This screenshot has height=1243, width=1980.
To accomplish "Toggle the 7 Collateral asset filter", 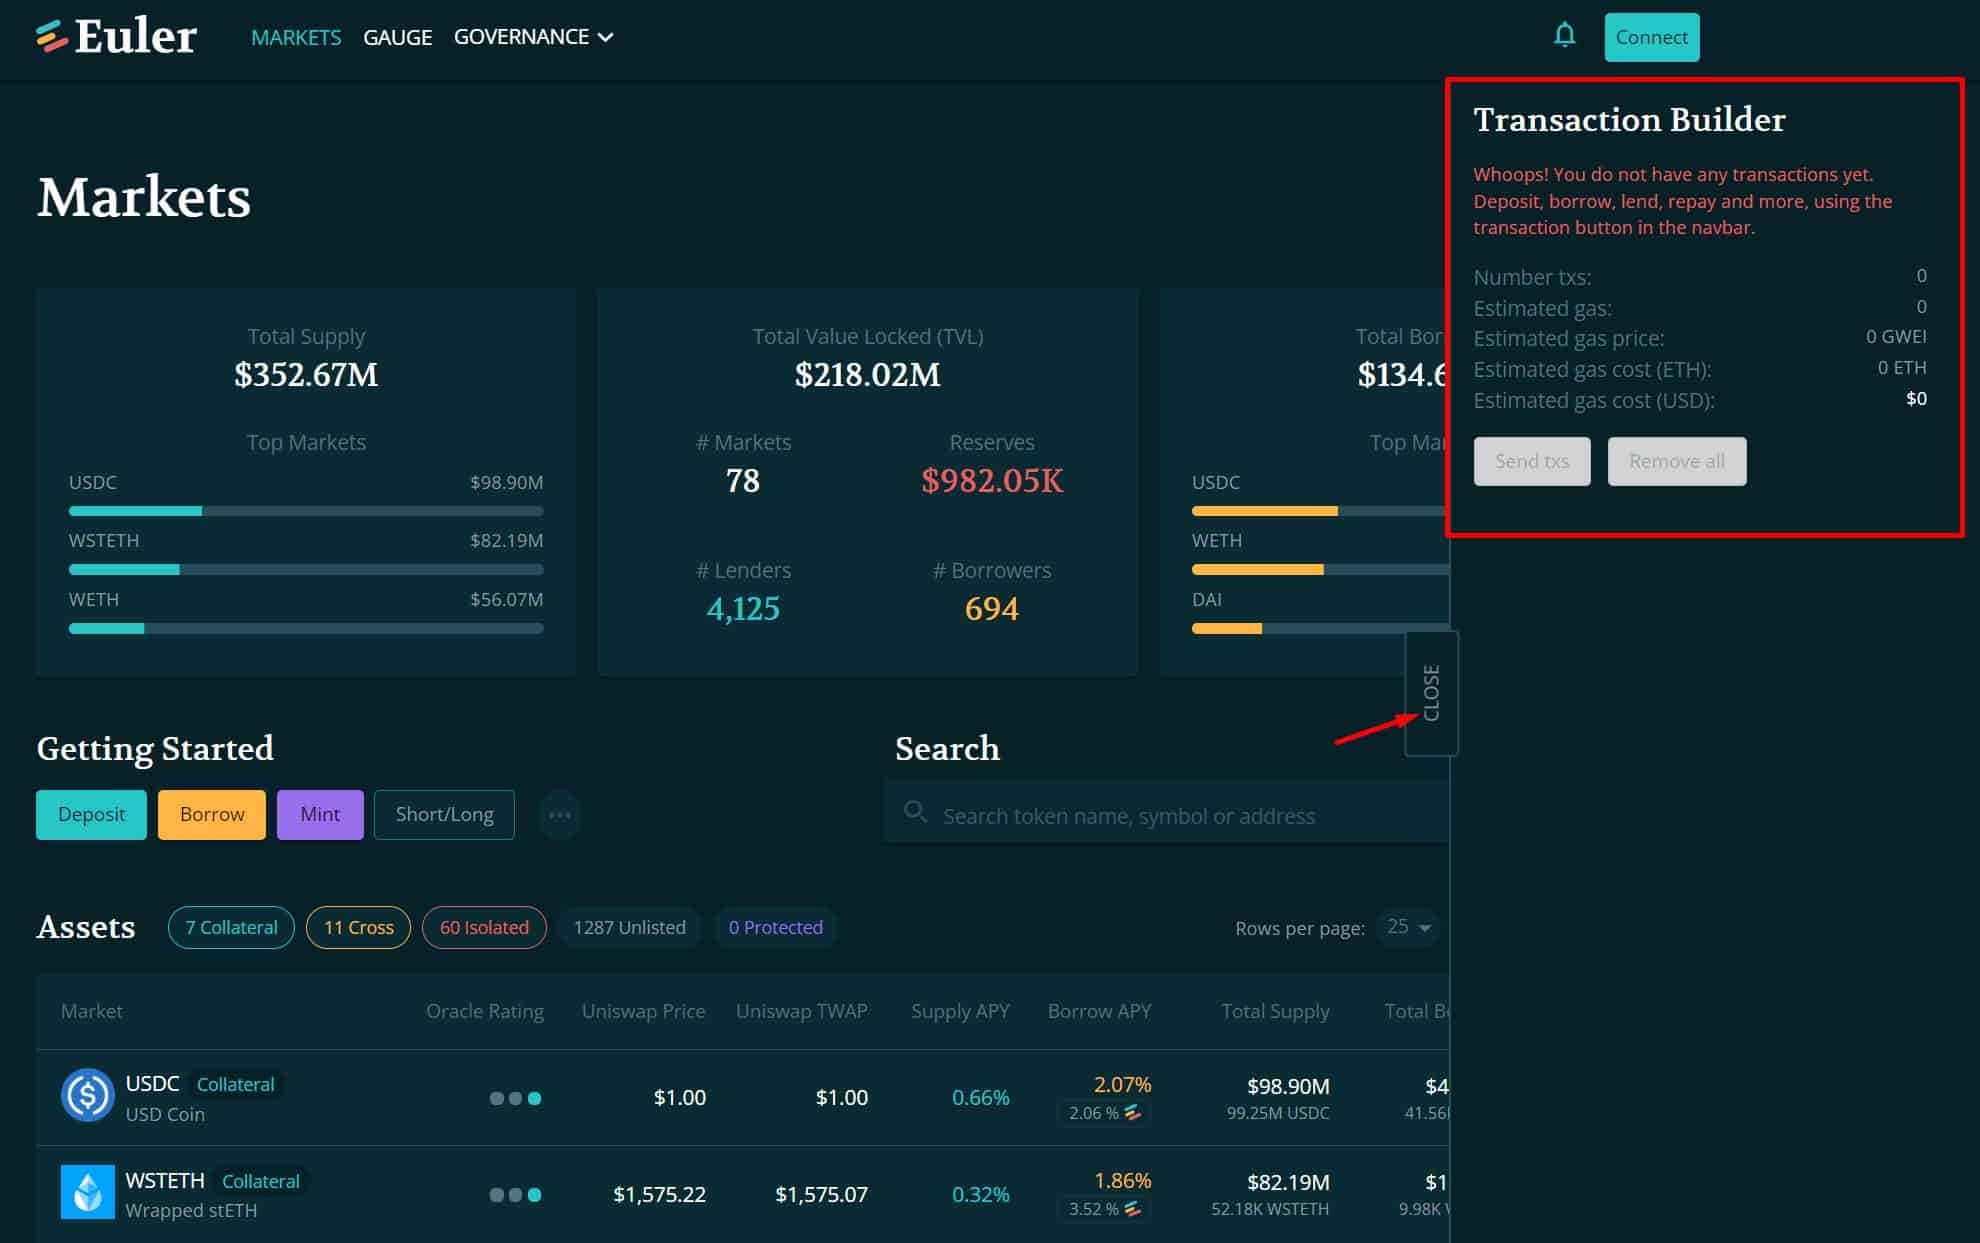I will pyautogui.click(x=231, y=927).
